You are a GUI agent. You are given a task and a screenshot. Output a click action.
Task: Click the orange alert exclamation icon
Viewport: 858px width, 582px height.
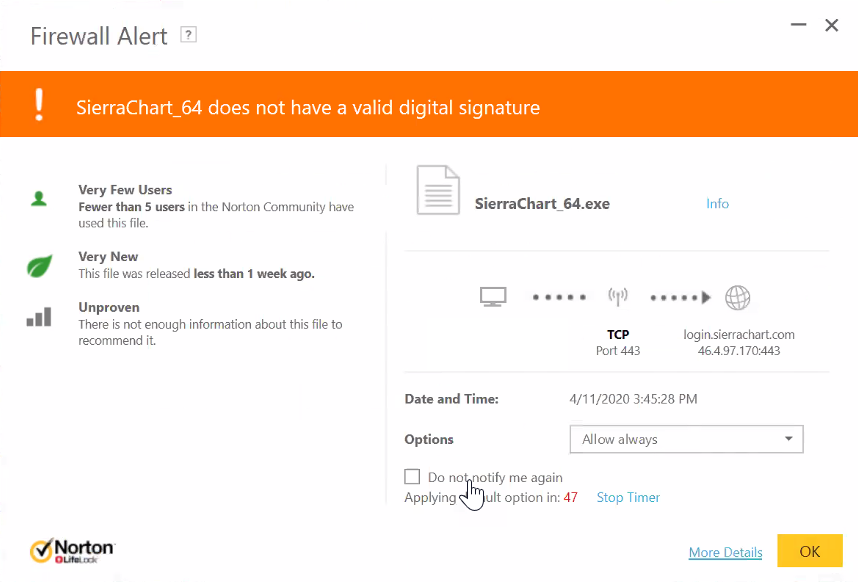(39, 104)
